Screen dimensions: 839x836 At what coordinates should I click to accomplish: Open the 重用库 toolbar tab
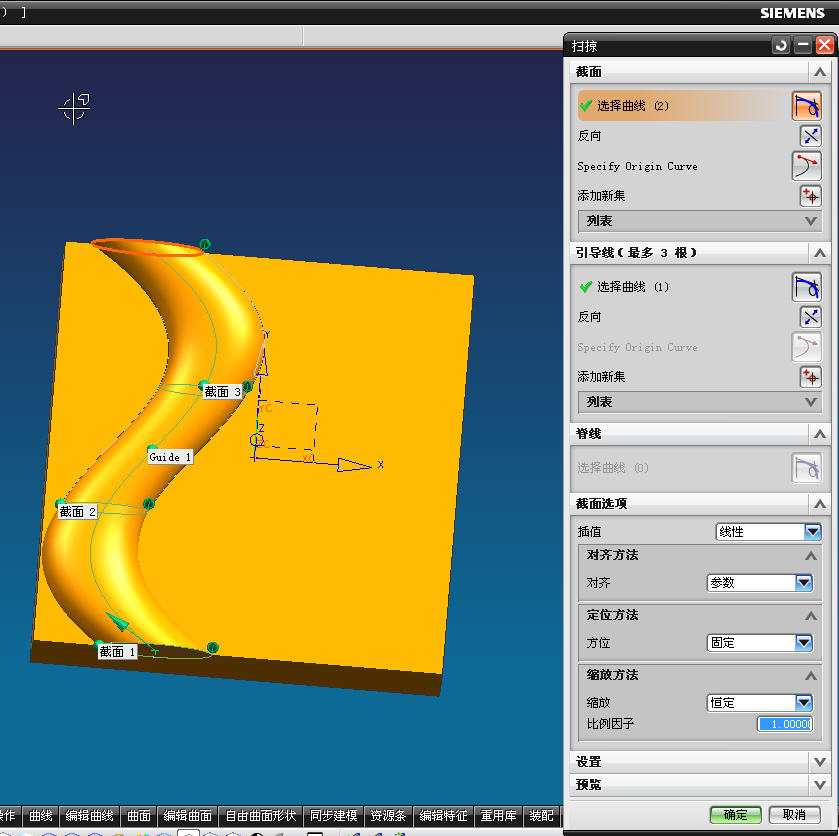(498, 816)
